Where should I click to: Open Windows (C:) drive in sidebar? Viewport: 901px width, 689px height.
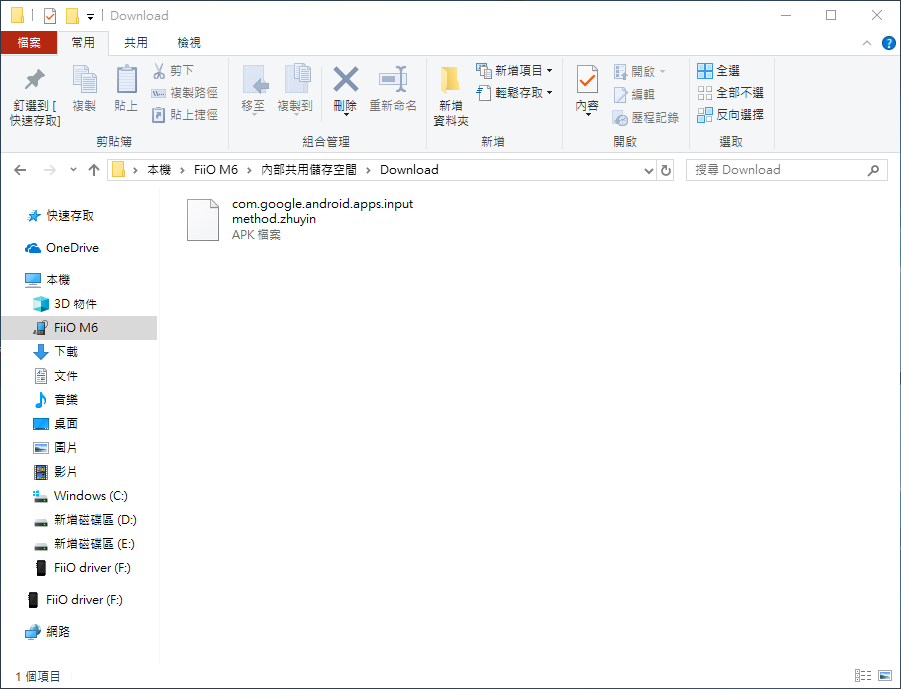[x=80, y=496]
